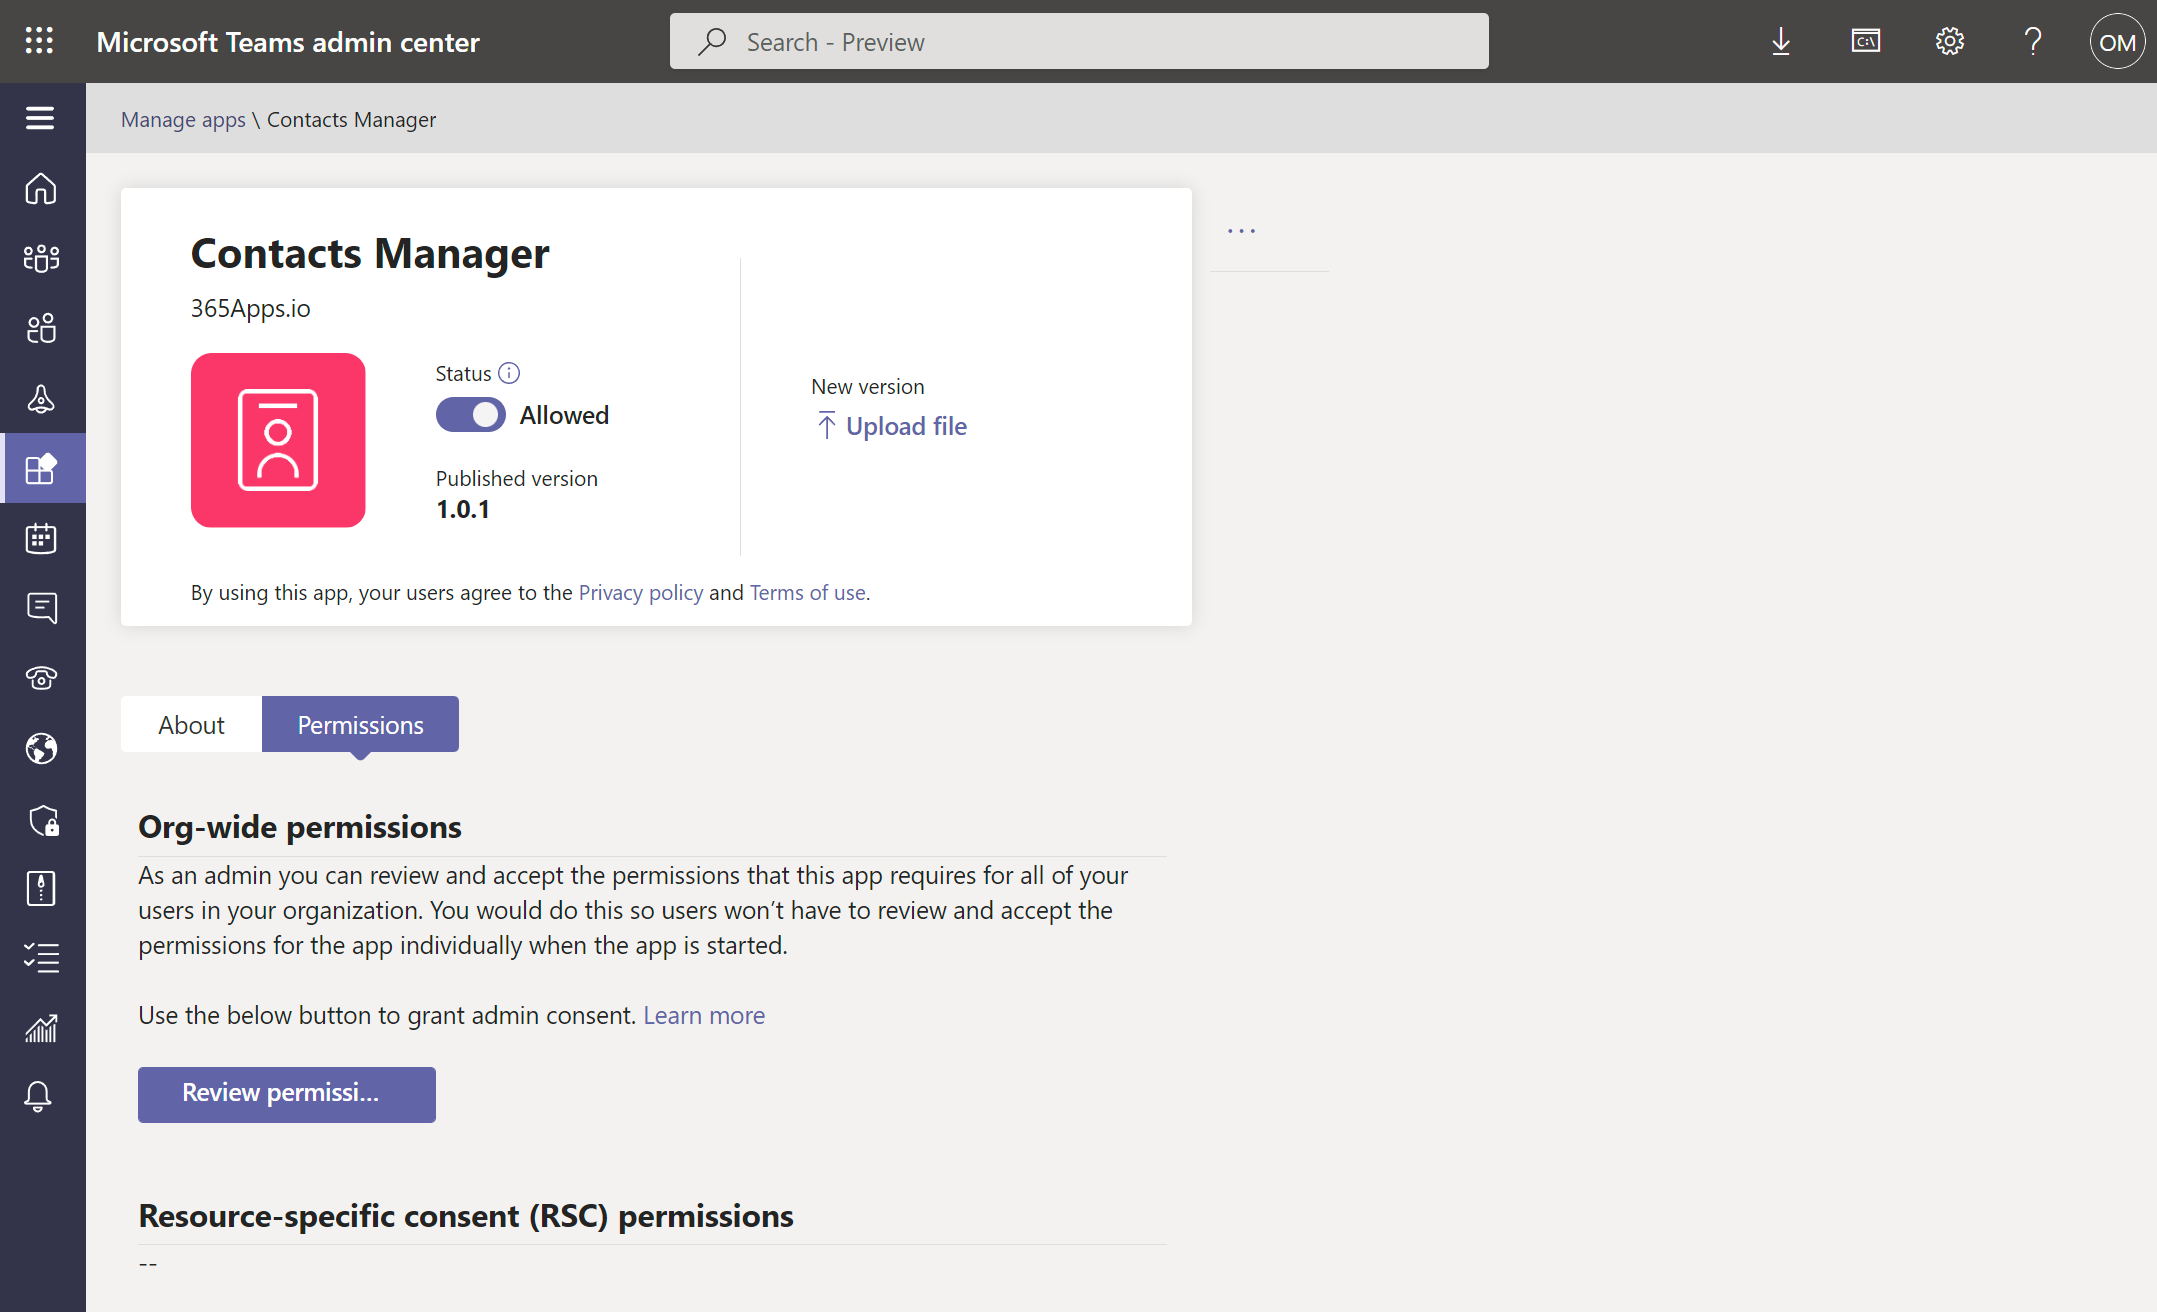Click the Microsoft Teams admin center title
Image resolution: width=2157 pixels, height=1312 pixels.
(x=288, y=42)
